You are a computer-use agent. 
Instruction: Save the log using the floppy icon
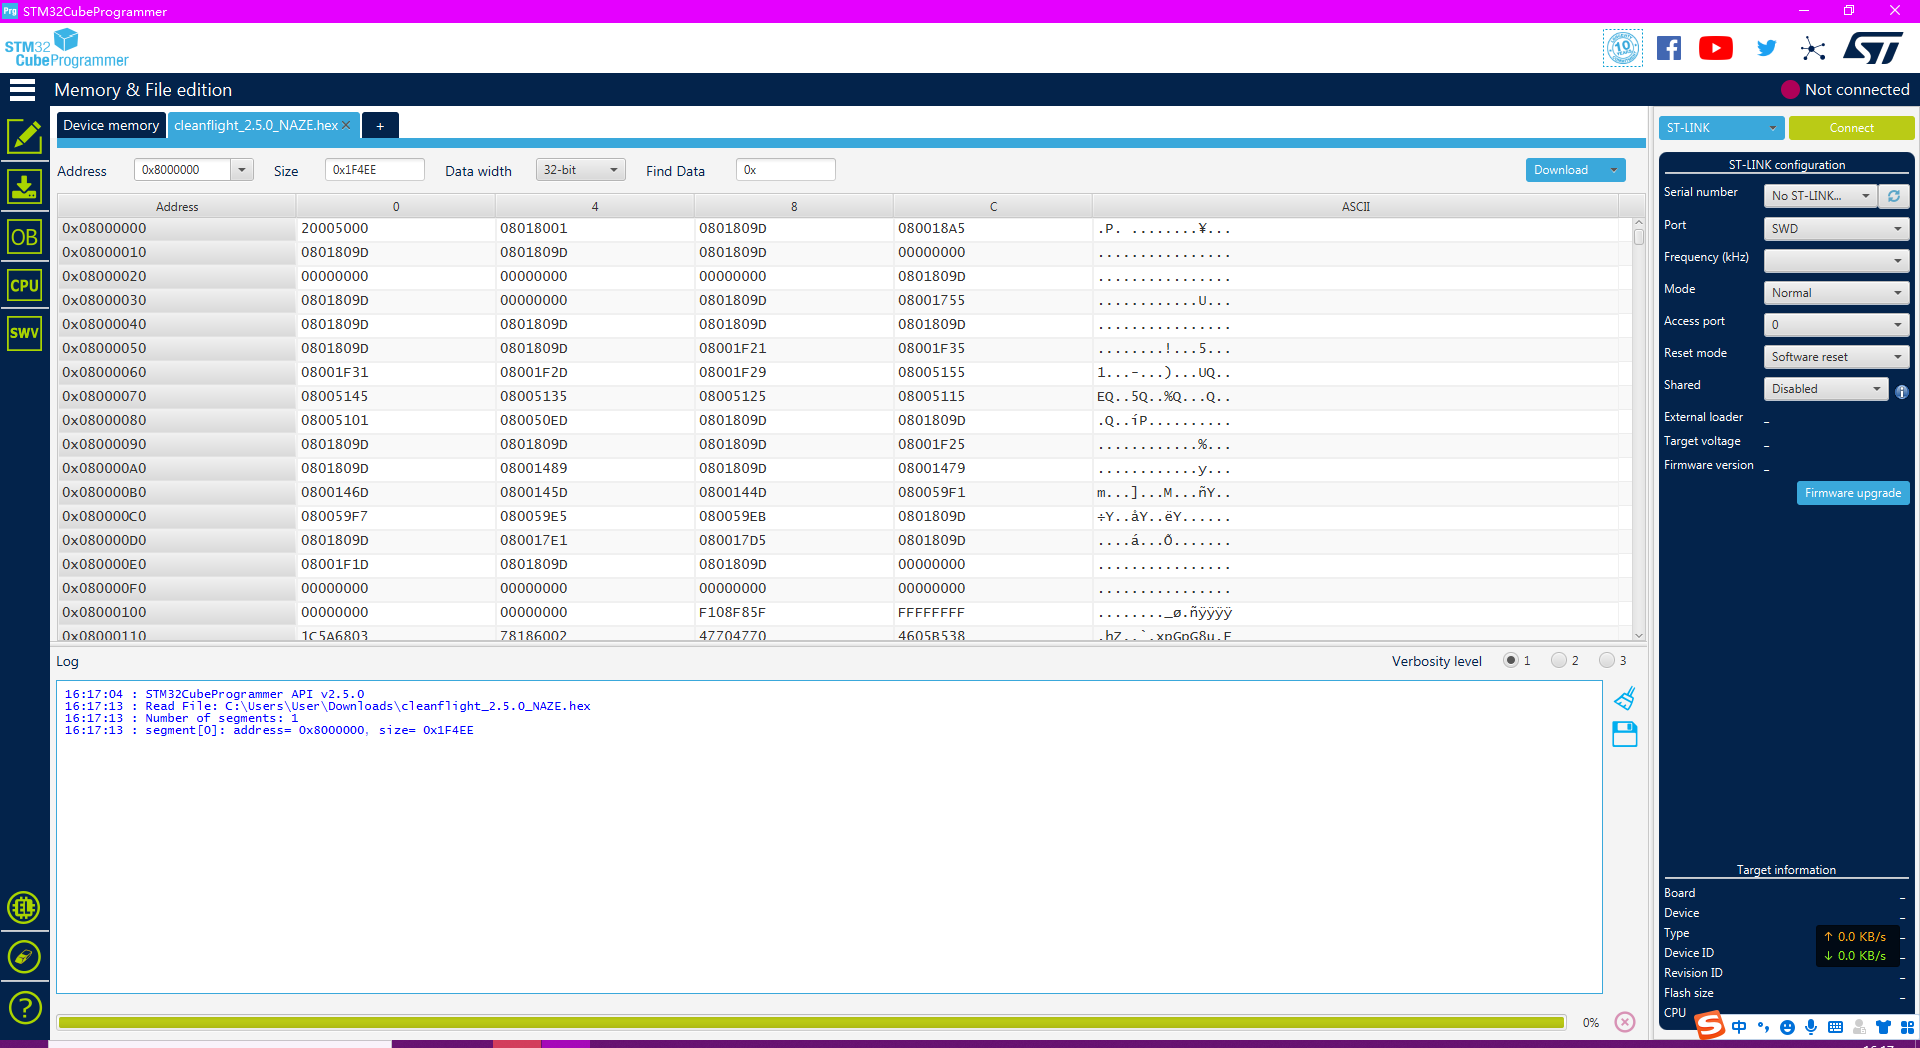[1625, 735]
